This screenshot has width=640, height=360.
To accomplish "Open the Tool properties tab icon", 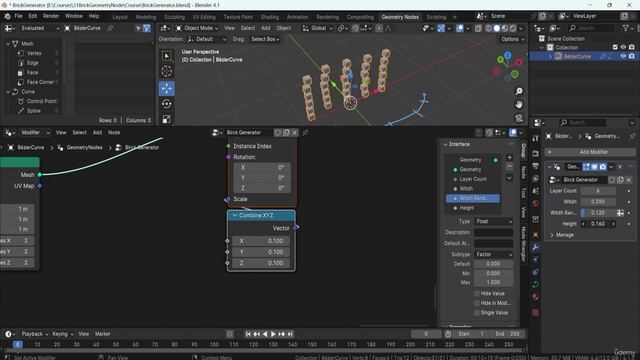I will [536, 138].
